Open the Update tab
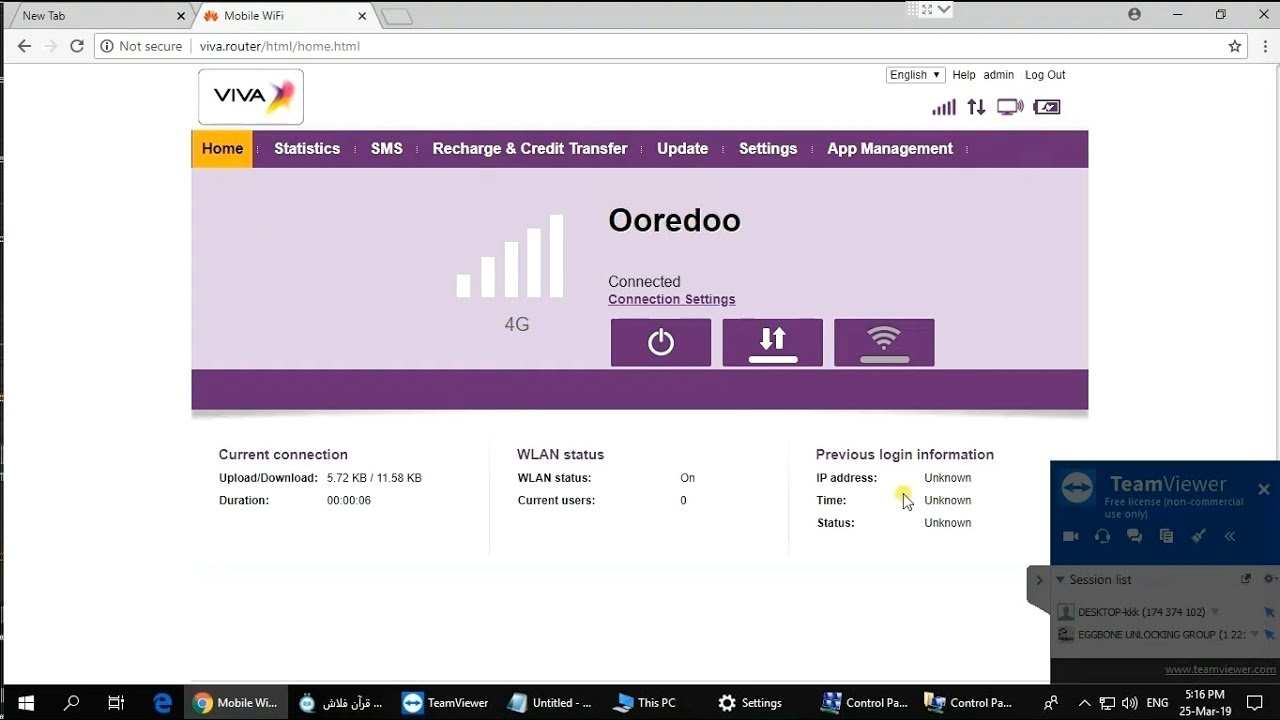The height and width of the screenshot is (720, 1280). point(683,149)
